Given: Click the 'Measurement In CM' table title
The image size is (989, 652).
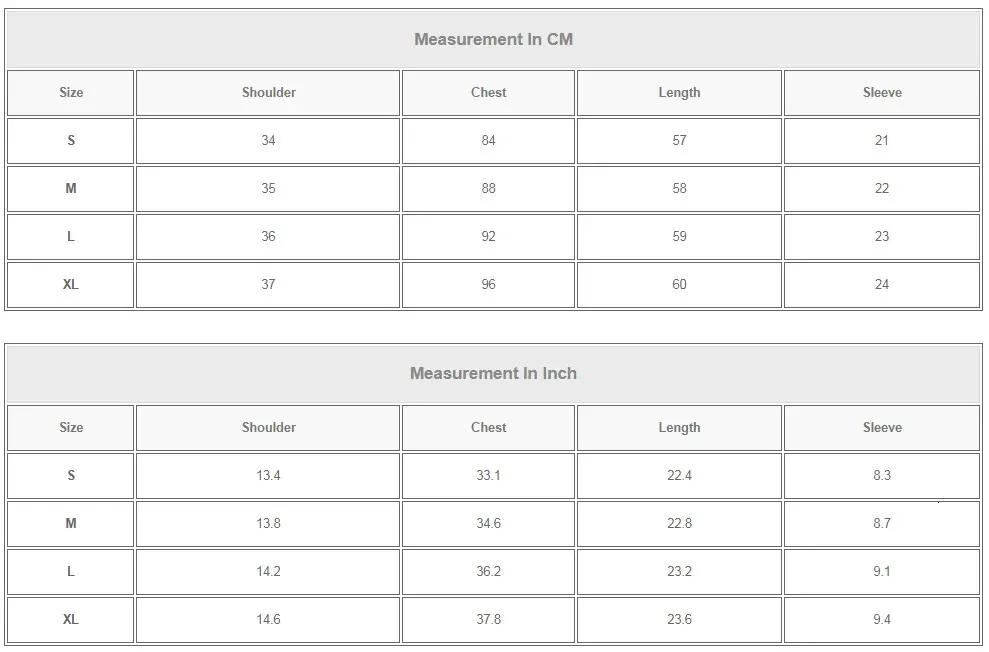Looking at the screenshot, I should point(493,40).
